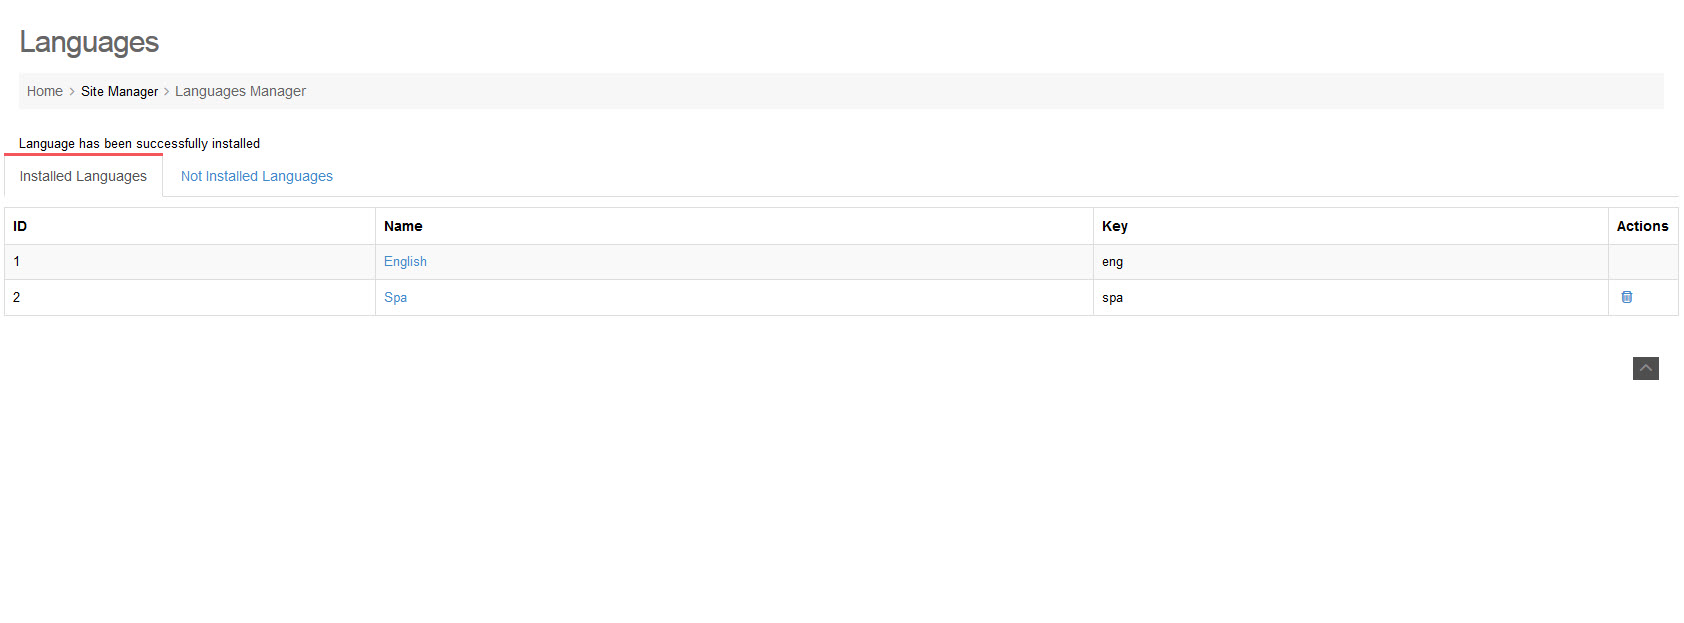The image size is (1684, 623).
Task: Select the 'eng' key cell
Action: pos(1112,262)
